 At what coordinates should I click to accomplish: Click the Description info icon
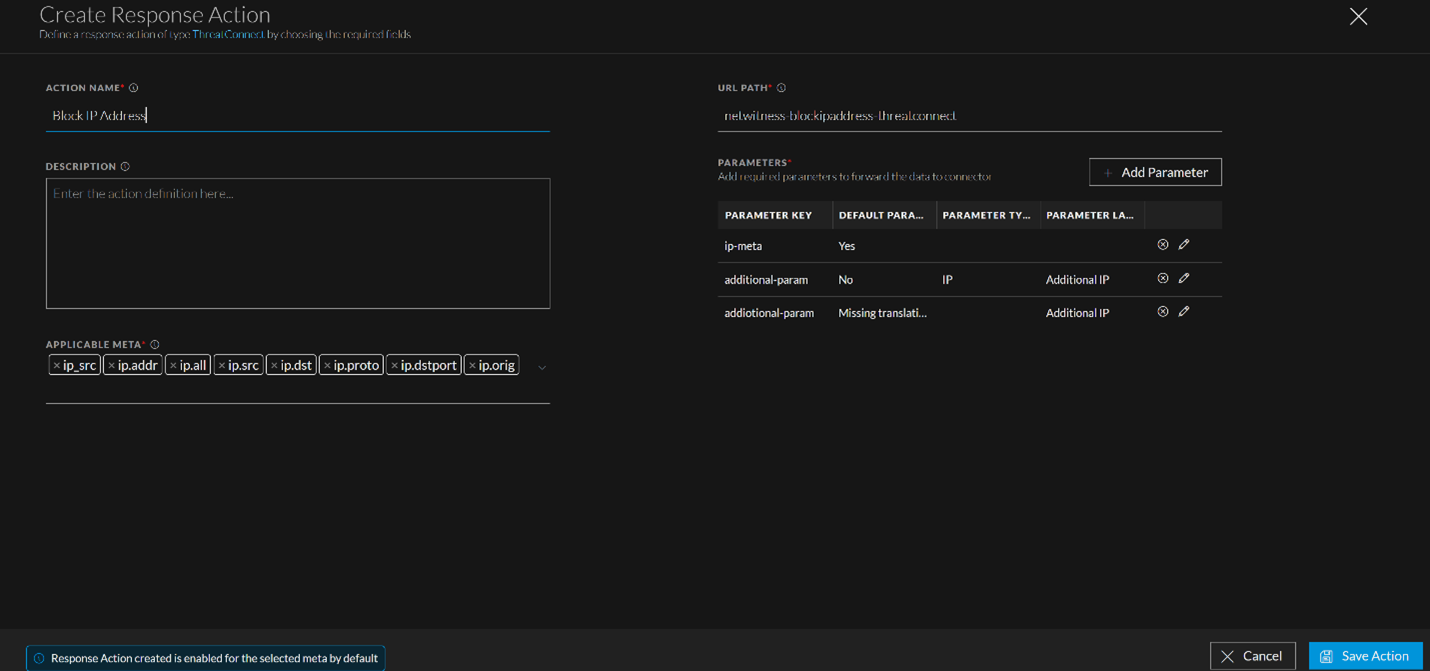125,167
